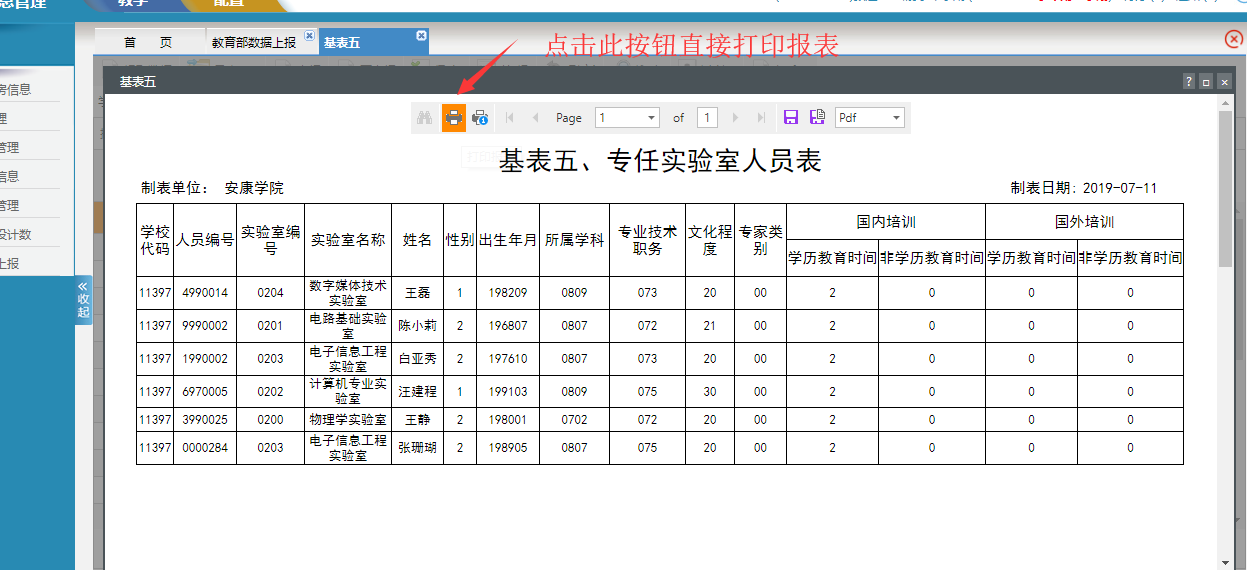Close the 教育部数据上报 tab
The width and height of the screenshot is (1247, 570).
309,36
